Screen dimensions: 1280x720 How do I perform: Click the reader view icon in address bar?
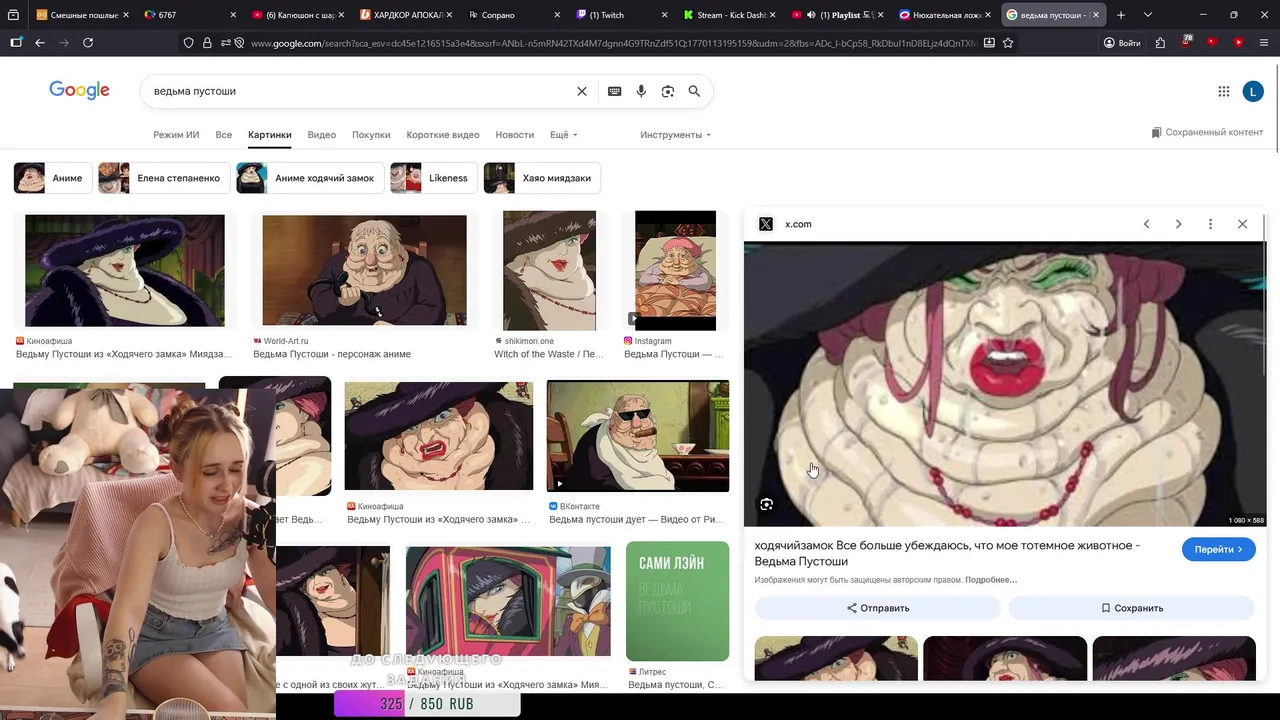coord(989,43)
